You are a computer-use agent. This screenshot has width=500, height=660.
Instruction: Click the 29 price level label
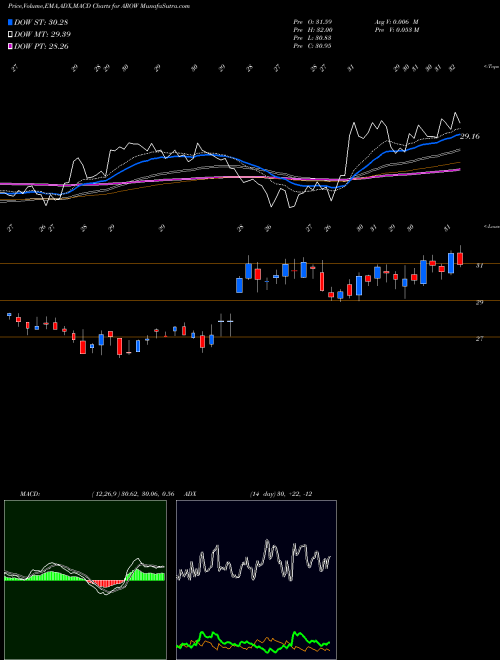coord(479,302)
